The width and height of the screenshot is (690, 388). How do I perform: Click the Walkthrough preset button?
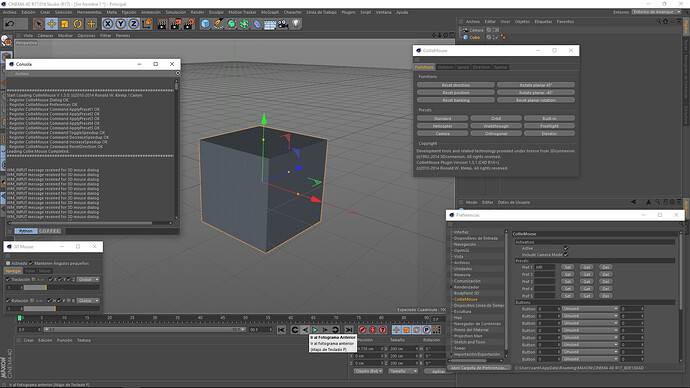coord(496,126)
